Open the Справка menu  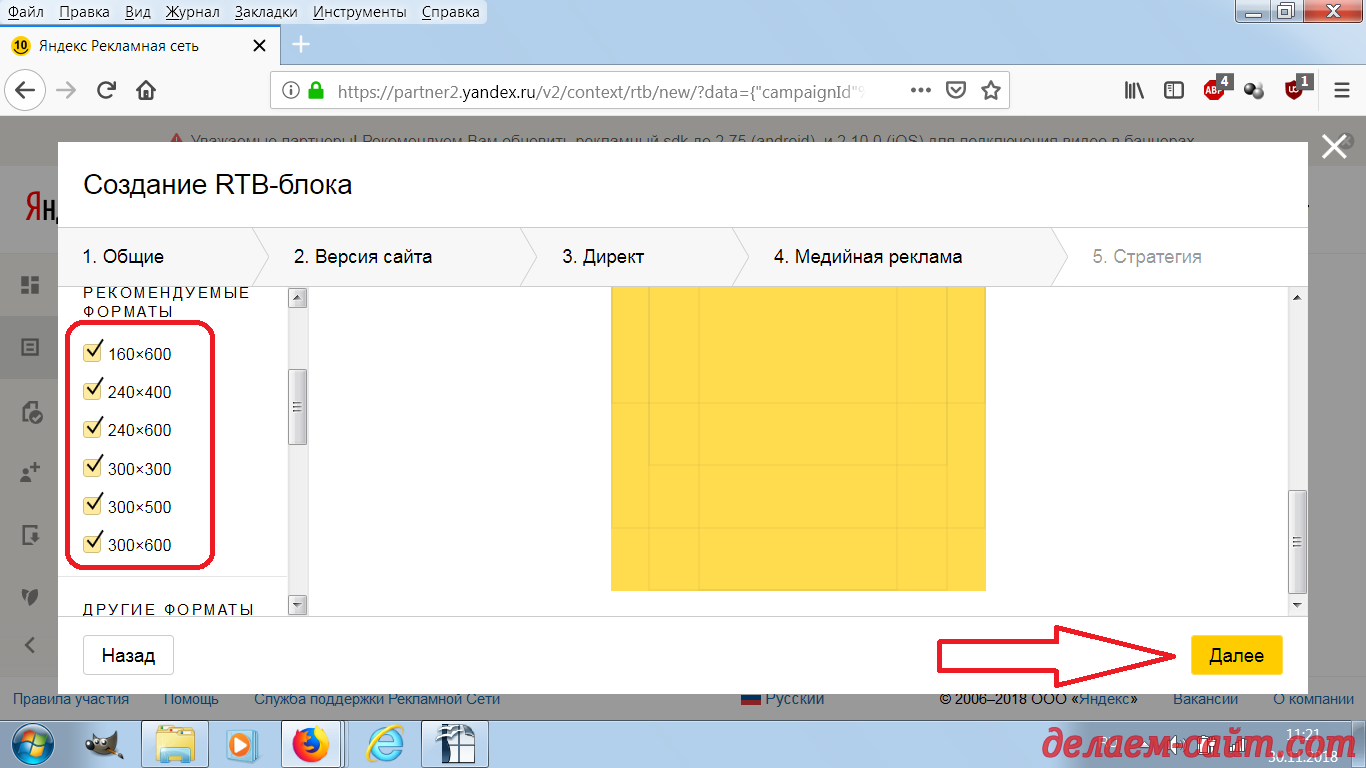(x=450, y=12)
